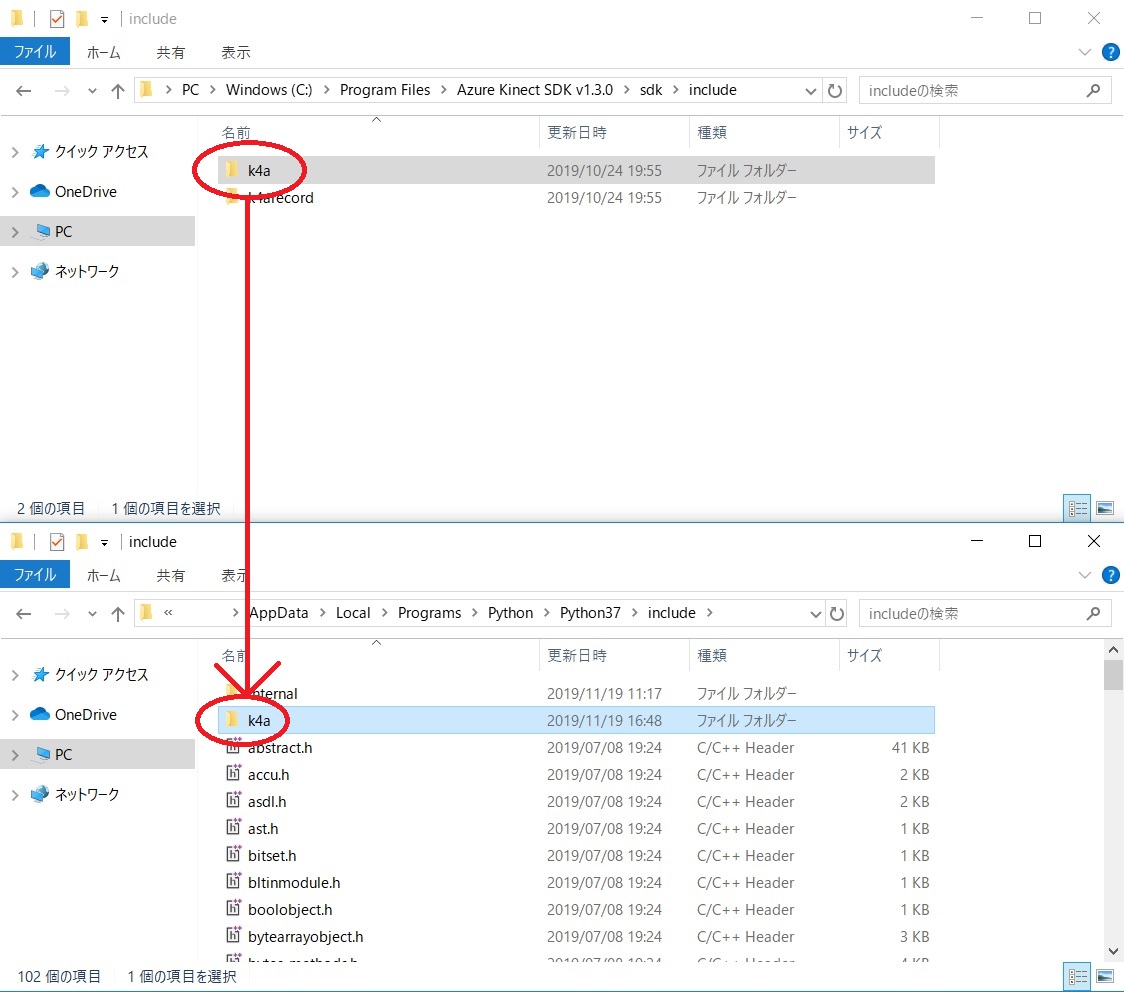Screen dimensions: 1124x992
Task: Click Properties checkmark icon in lower title bar
Action: pos(57,542)
